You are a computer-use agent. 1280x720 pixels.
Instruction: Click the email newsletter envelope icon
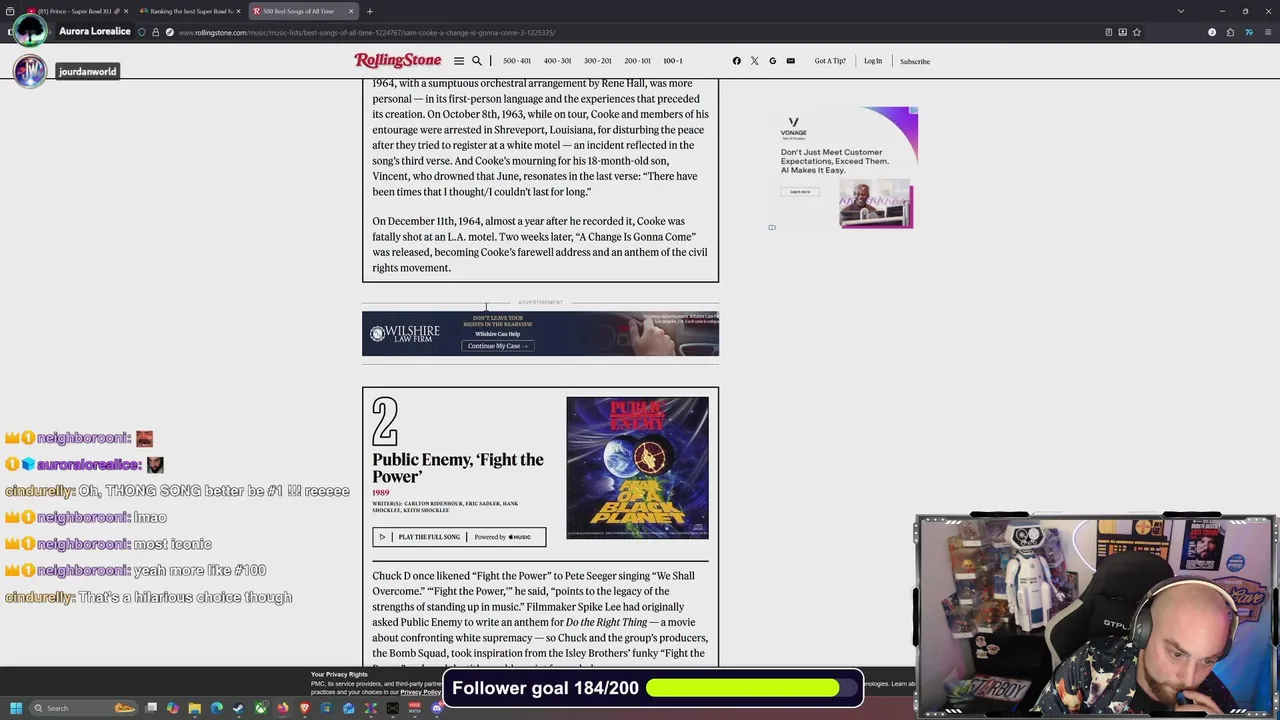click(x=790, y=61)
